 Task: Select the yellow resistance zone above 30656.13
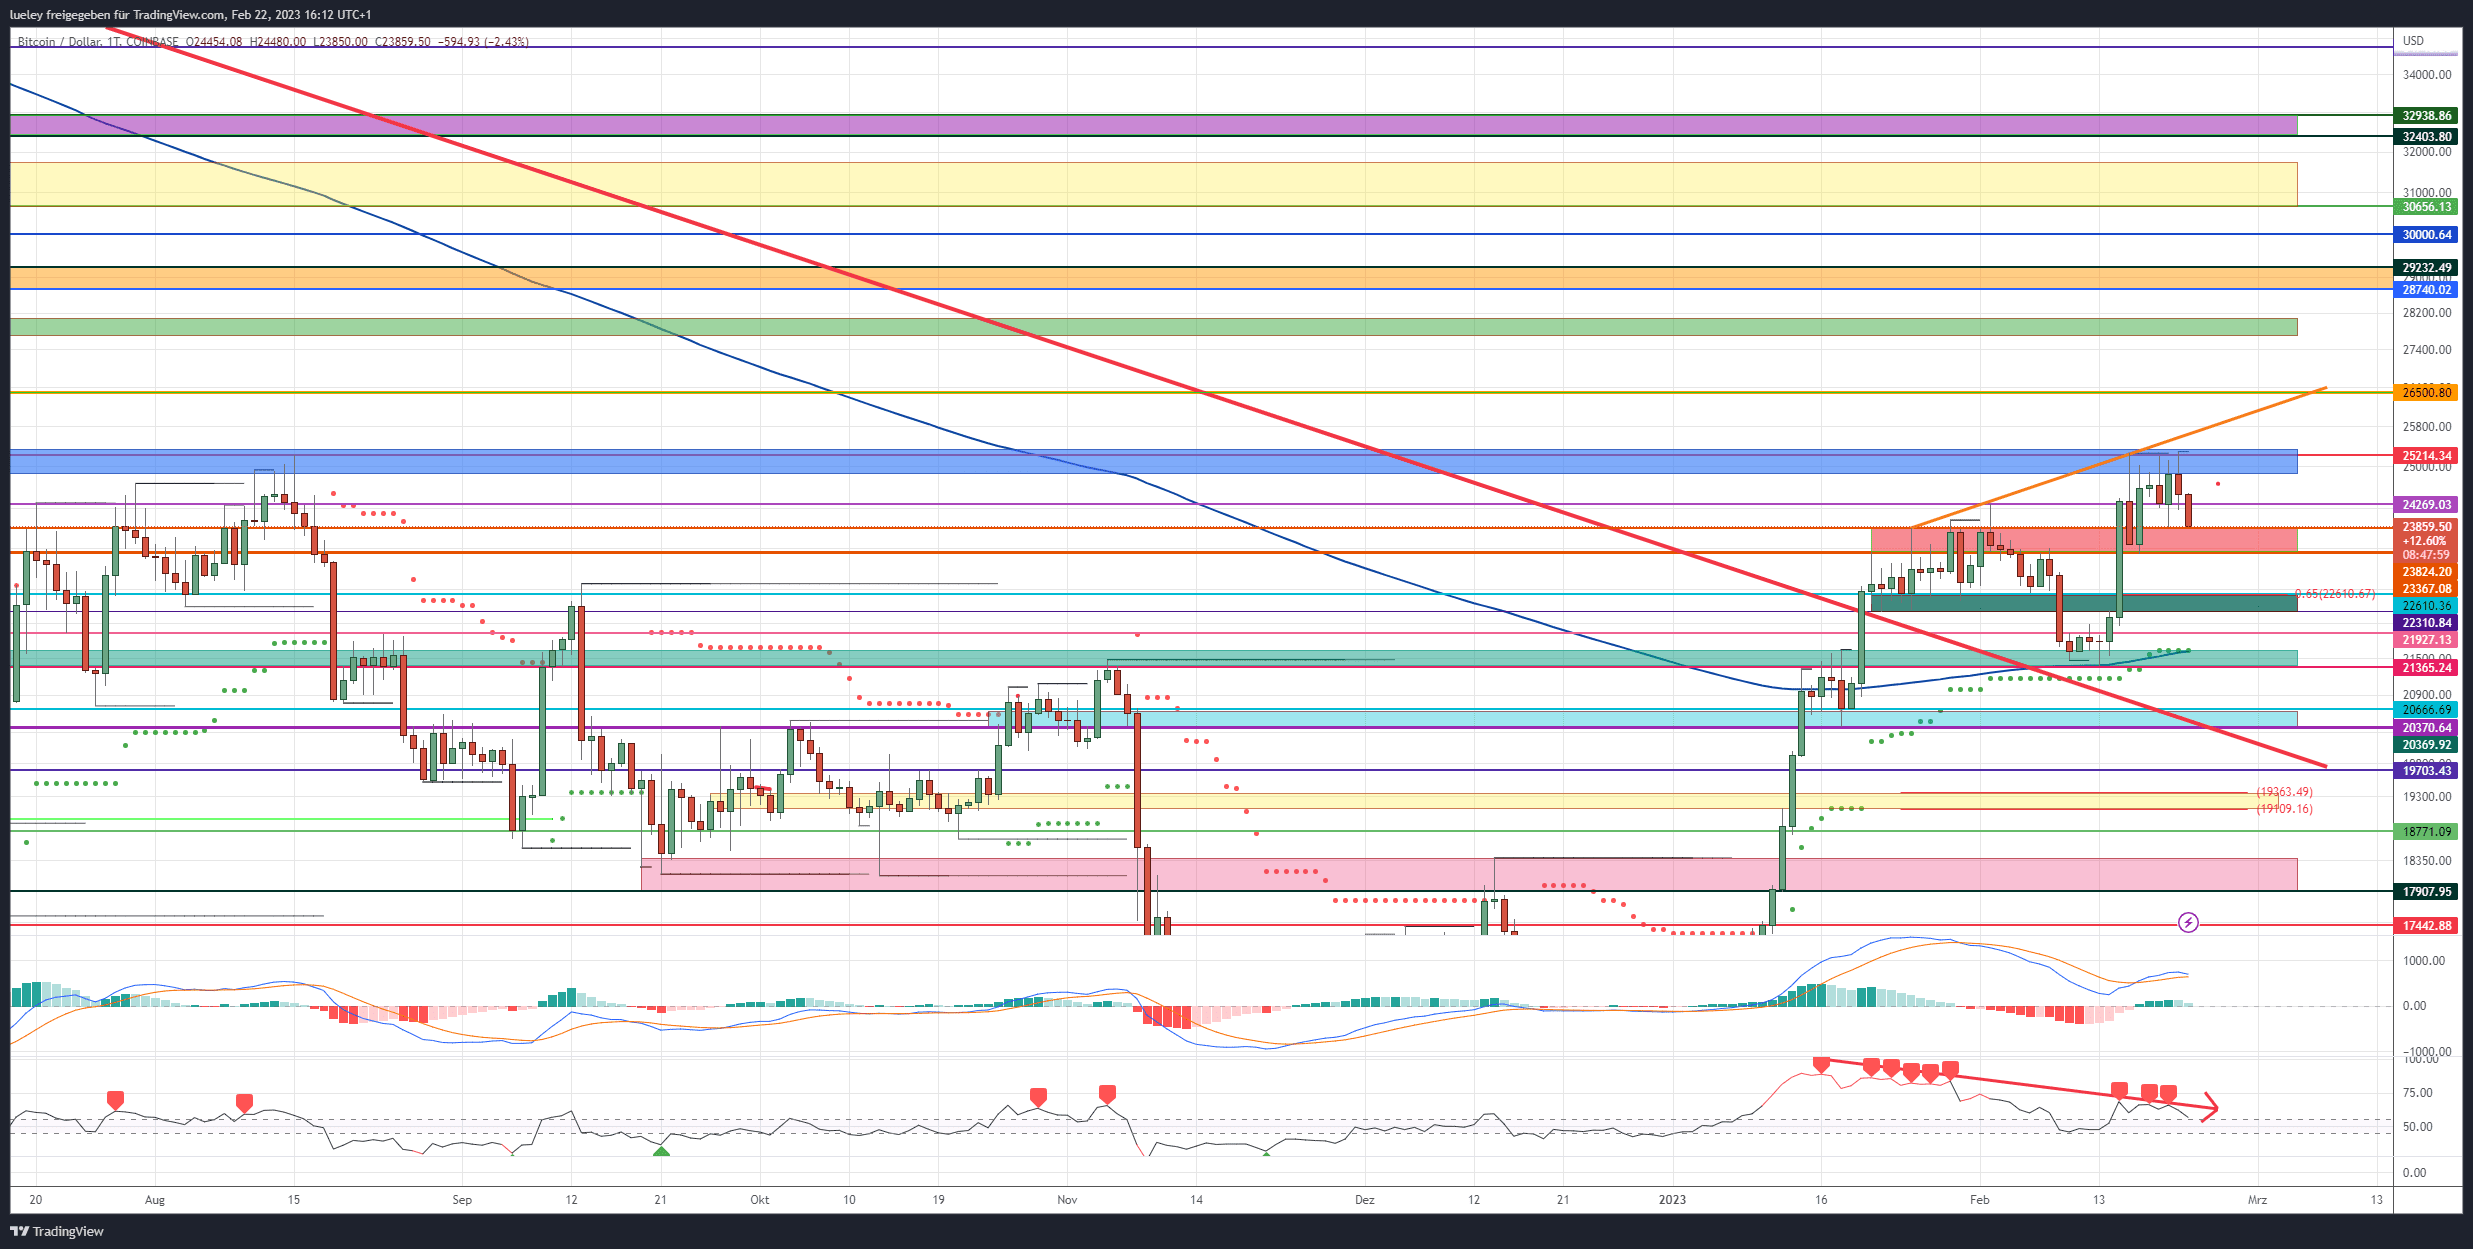tap(1153, 184)
